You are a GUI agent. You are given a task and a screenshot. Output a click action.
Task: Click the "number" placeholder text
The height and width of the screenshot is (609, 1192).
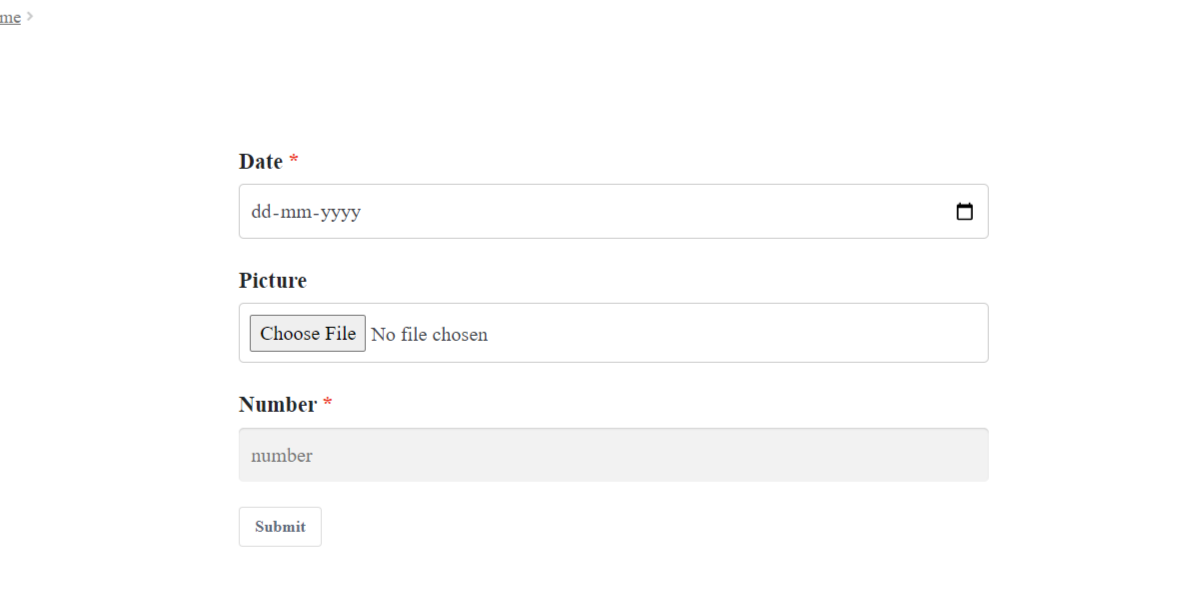click(281, 455)
